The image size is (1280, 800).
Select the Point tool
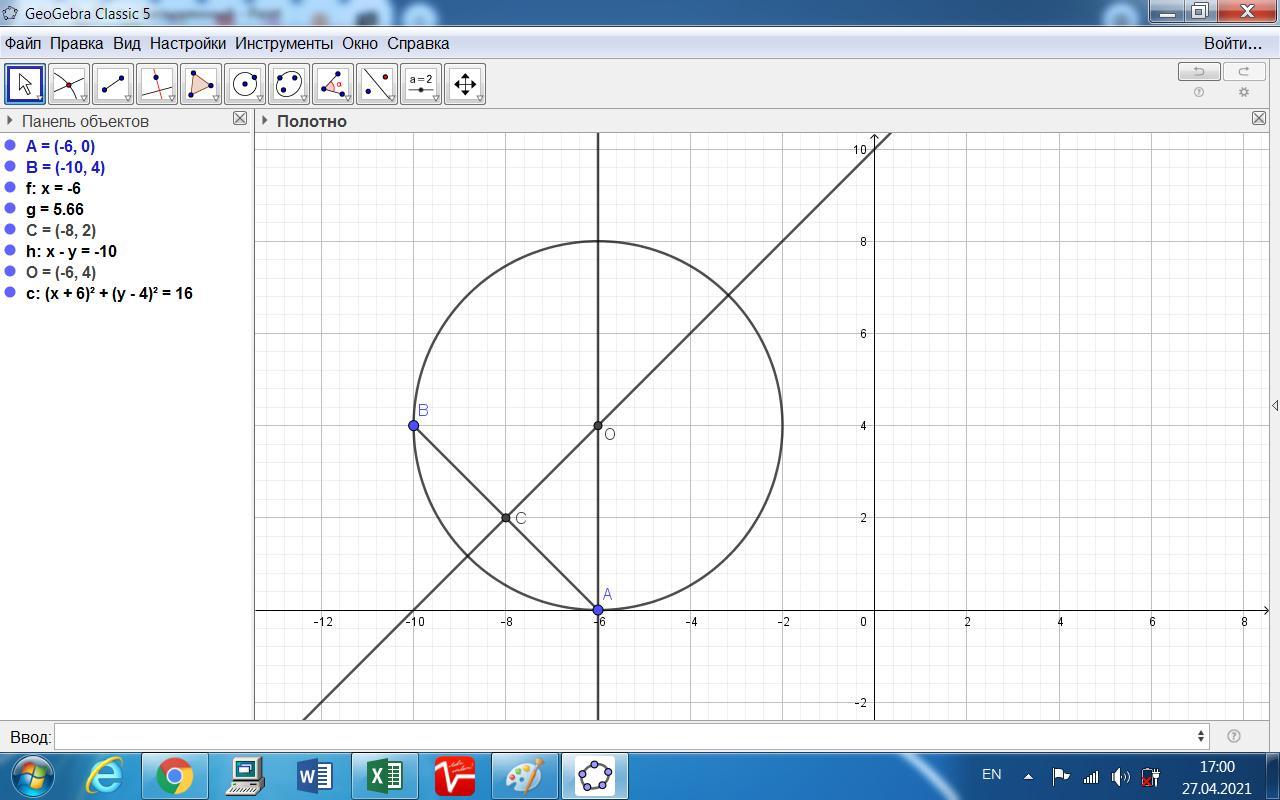pos(69,84)
